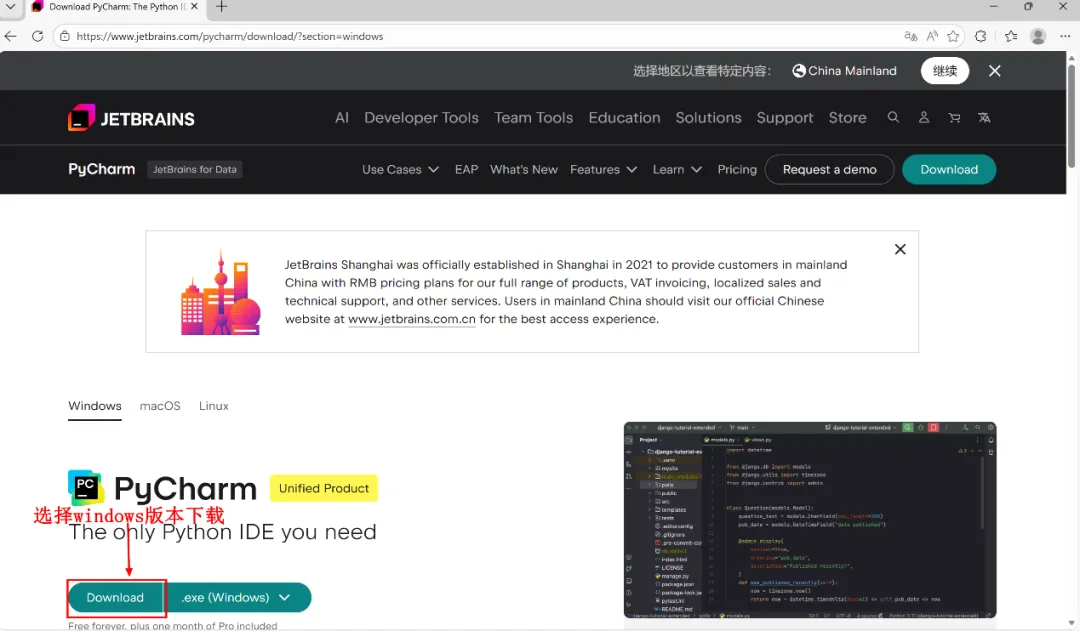Image resolution: width=1080 pixels, height=631 pixels.
Task: Click the Request a demo button
Action: (829, 169)
